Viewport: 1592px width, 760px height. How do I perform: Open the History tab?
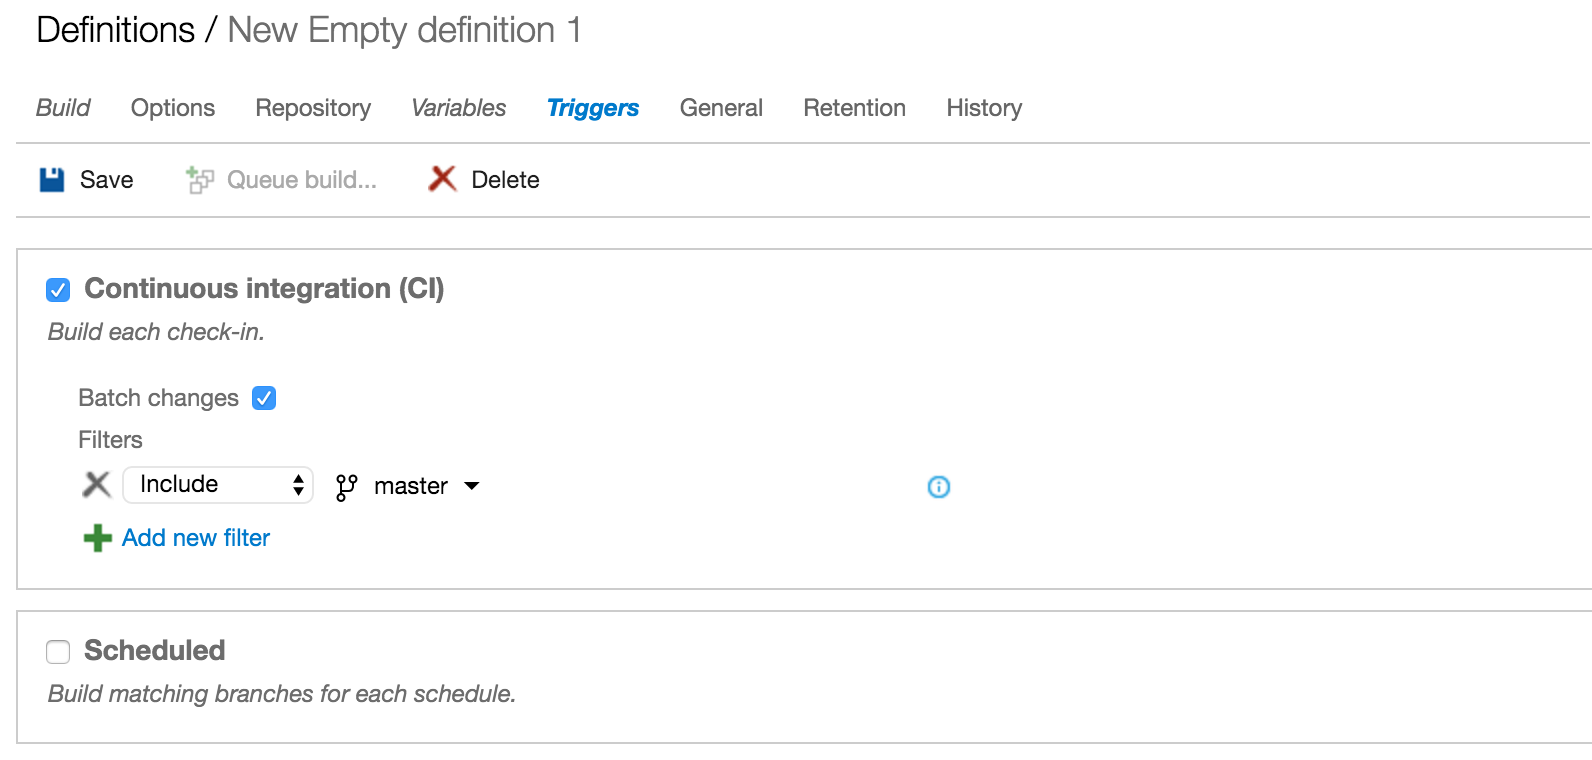point(984,108)
